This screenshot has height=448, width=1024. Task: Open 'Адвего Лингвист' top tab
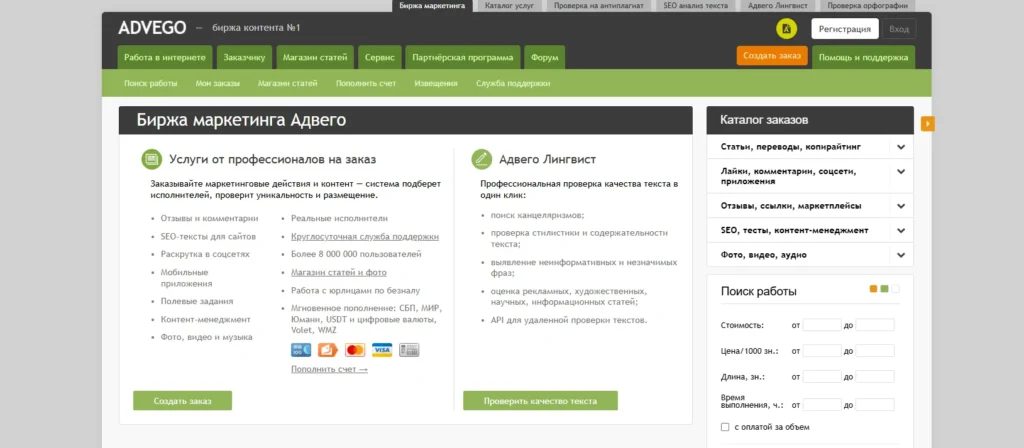pos(777,5)
